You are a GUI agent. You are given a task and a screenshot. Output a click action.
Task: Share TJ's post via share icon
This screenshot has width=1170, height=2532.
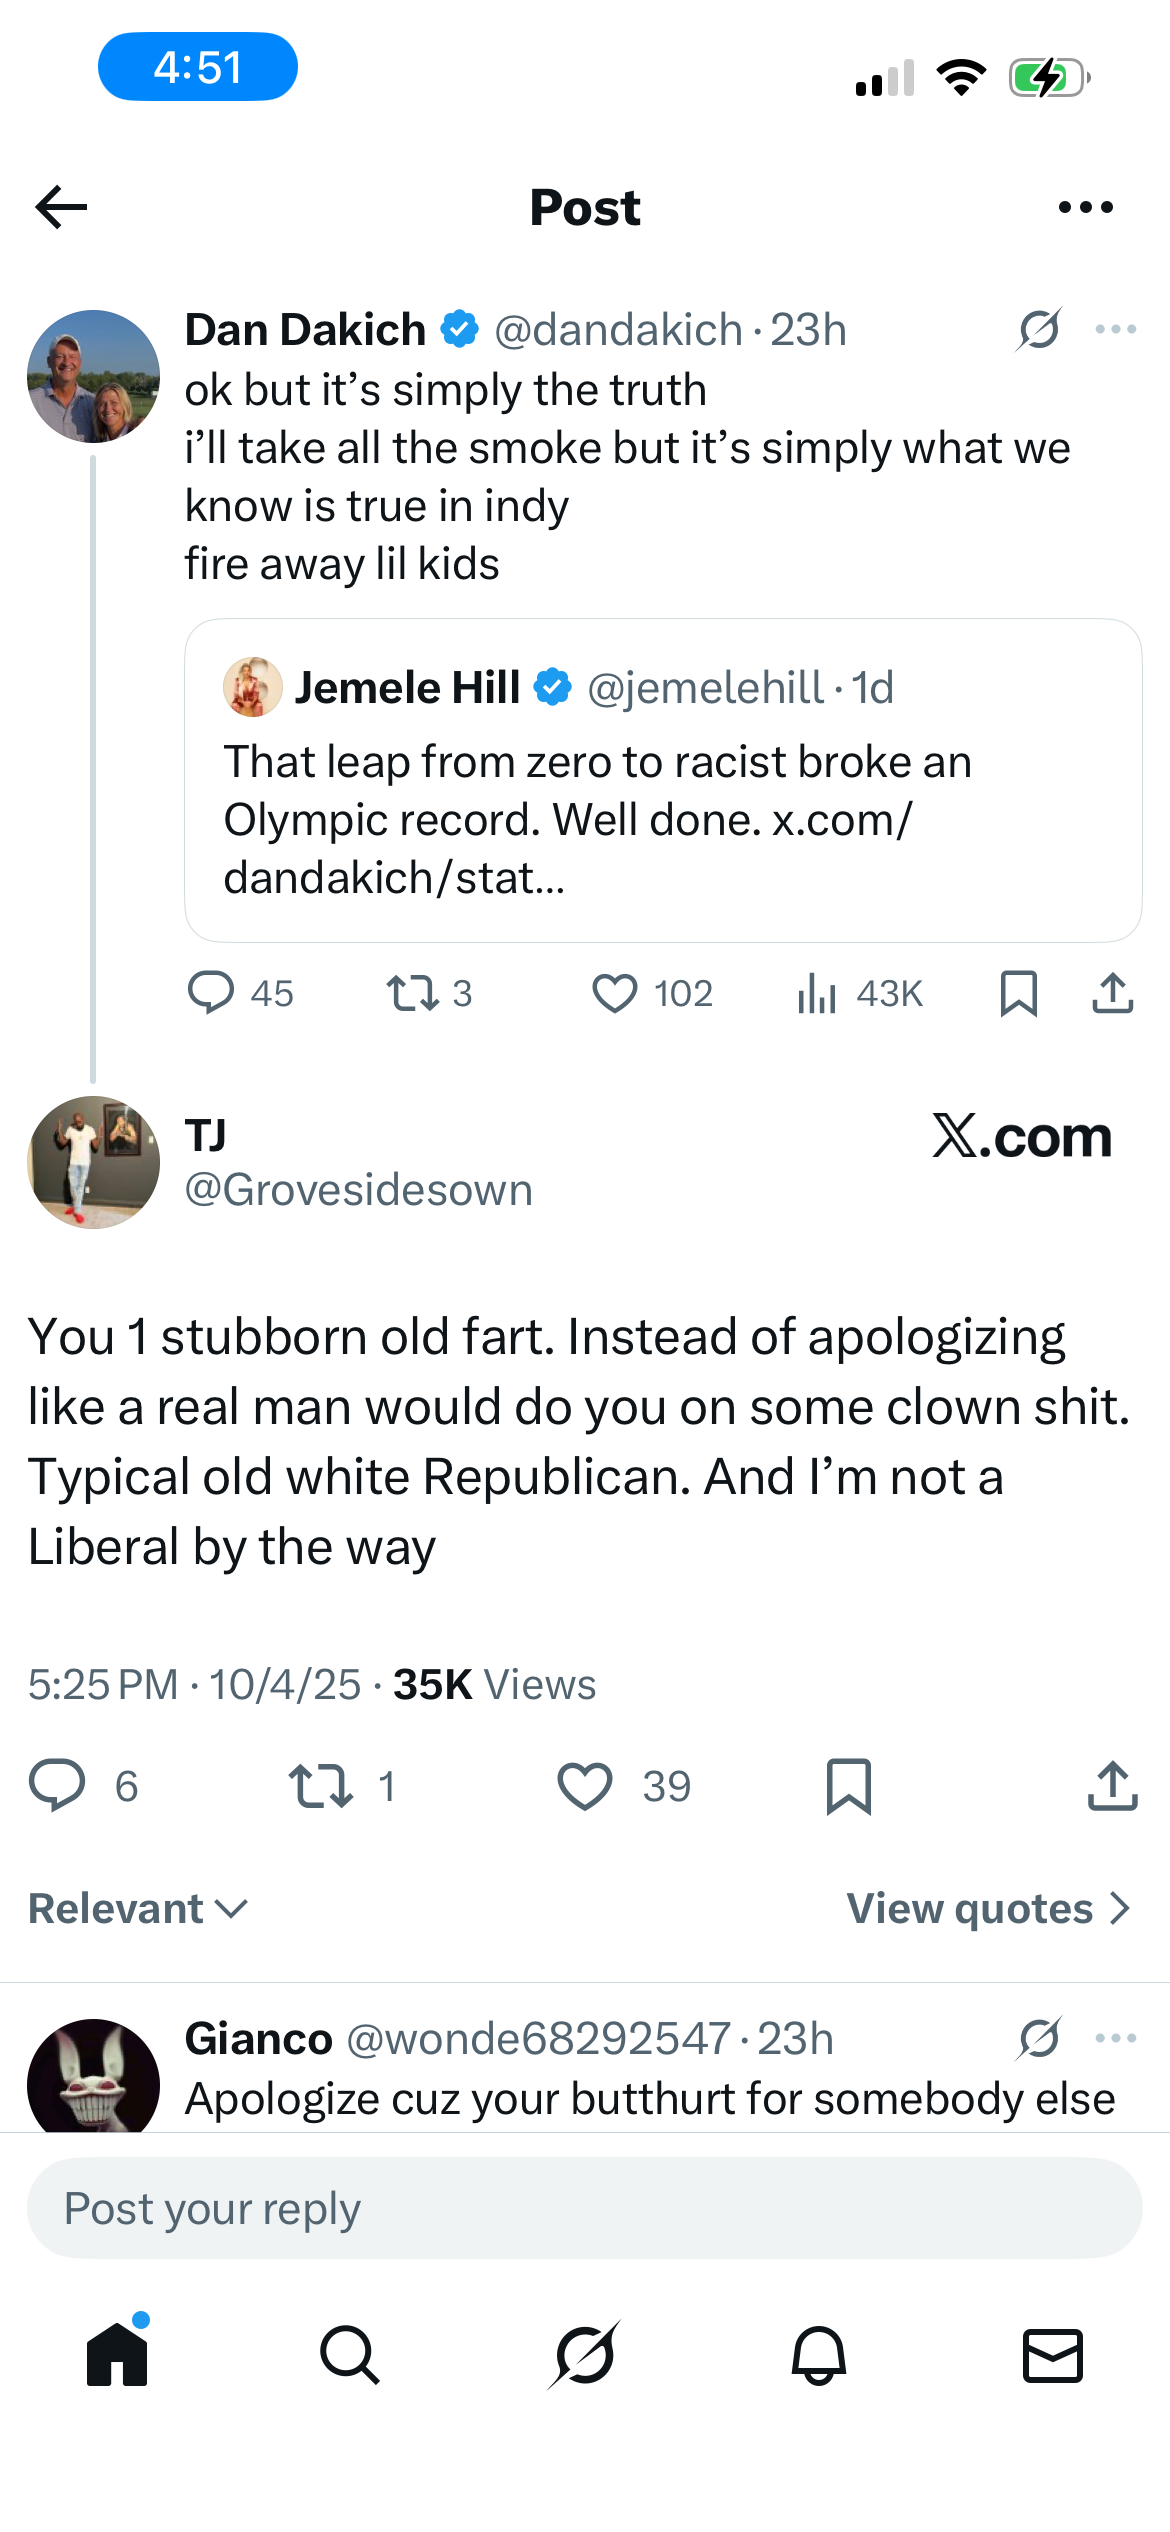point(1112,1787)
